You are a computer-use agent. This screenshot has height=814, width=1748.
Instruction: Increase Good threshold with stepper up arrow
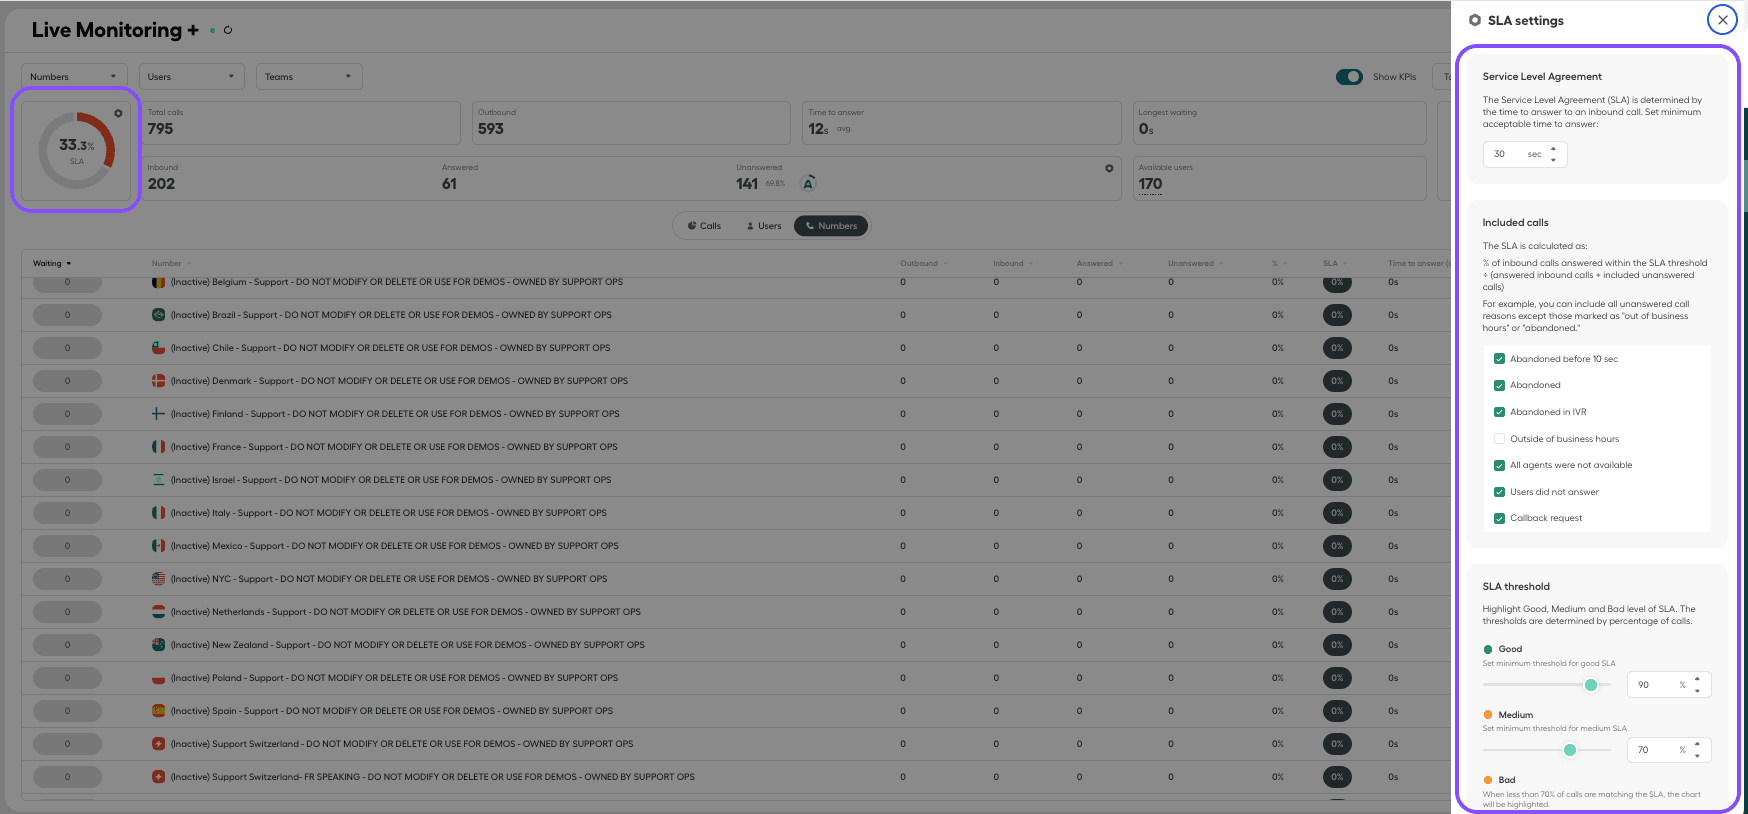[1697, 680]
